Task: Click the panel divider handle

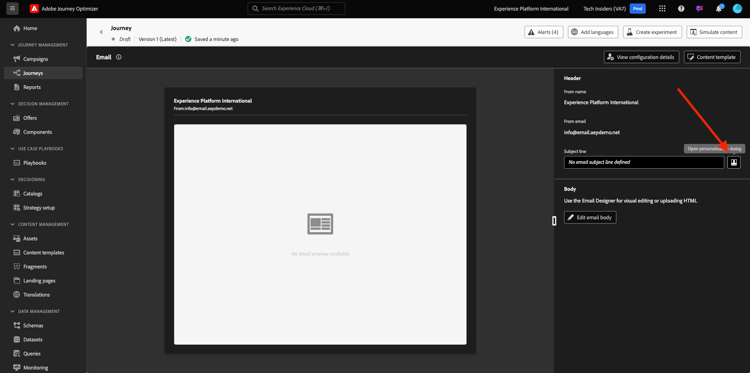Action: [x=554, y=220]
